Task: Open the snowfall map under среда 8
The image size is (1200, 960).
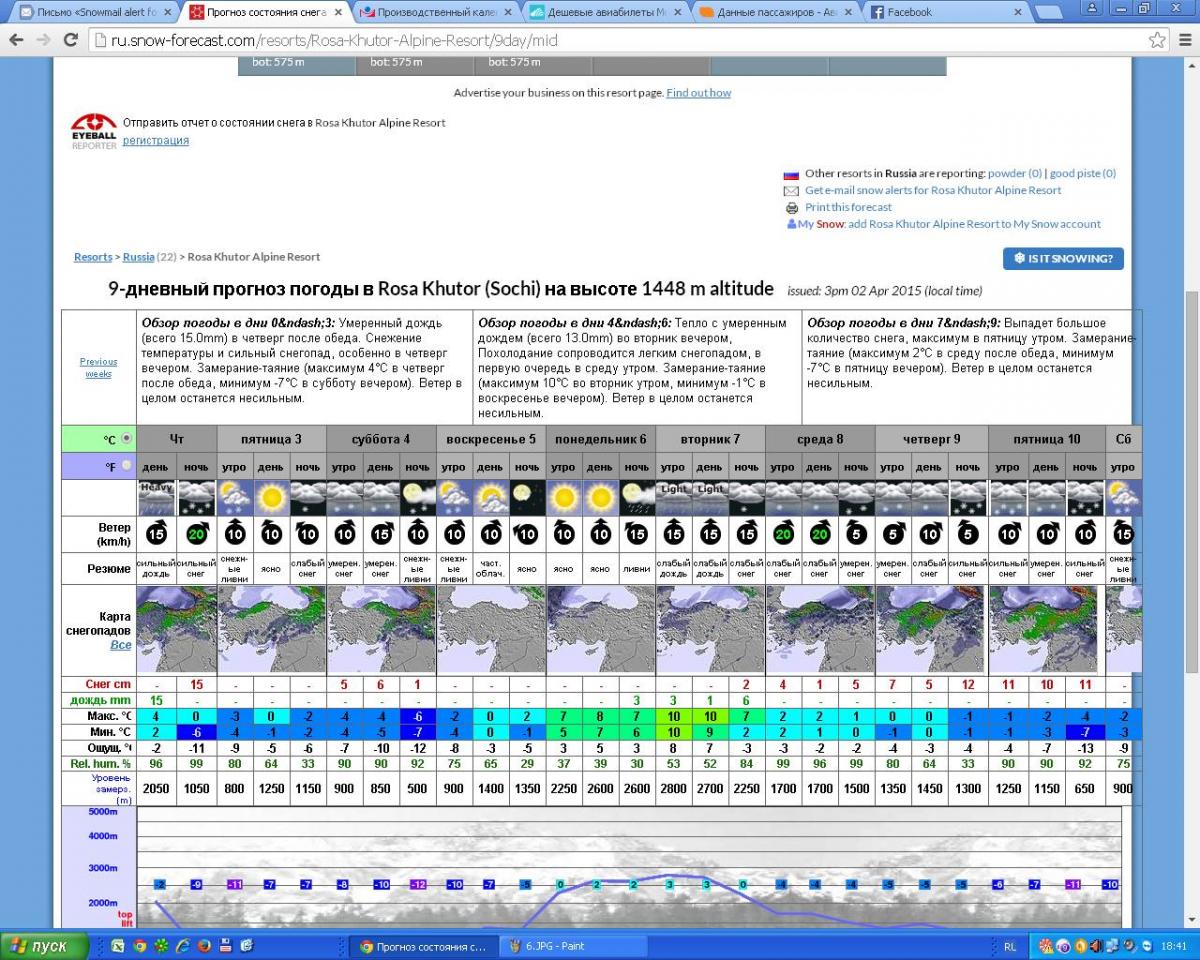Action: (820, 629)
